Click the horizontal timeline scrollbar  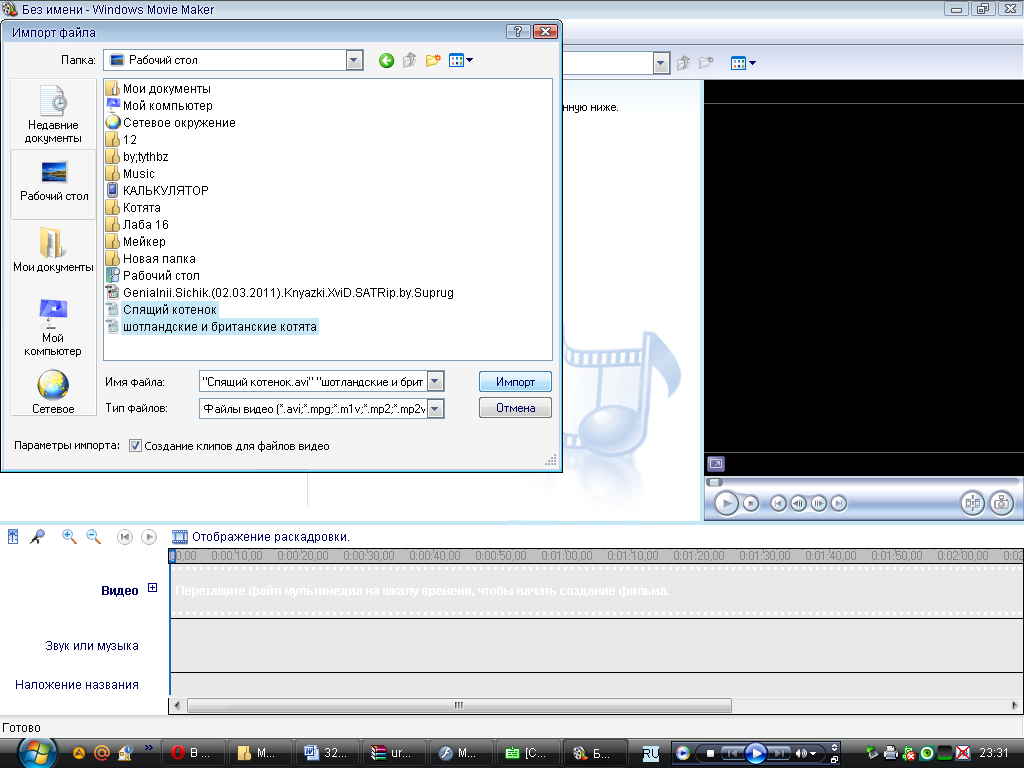(459, 705)
